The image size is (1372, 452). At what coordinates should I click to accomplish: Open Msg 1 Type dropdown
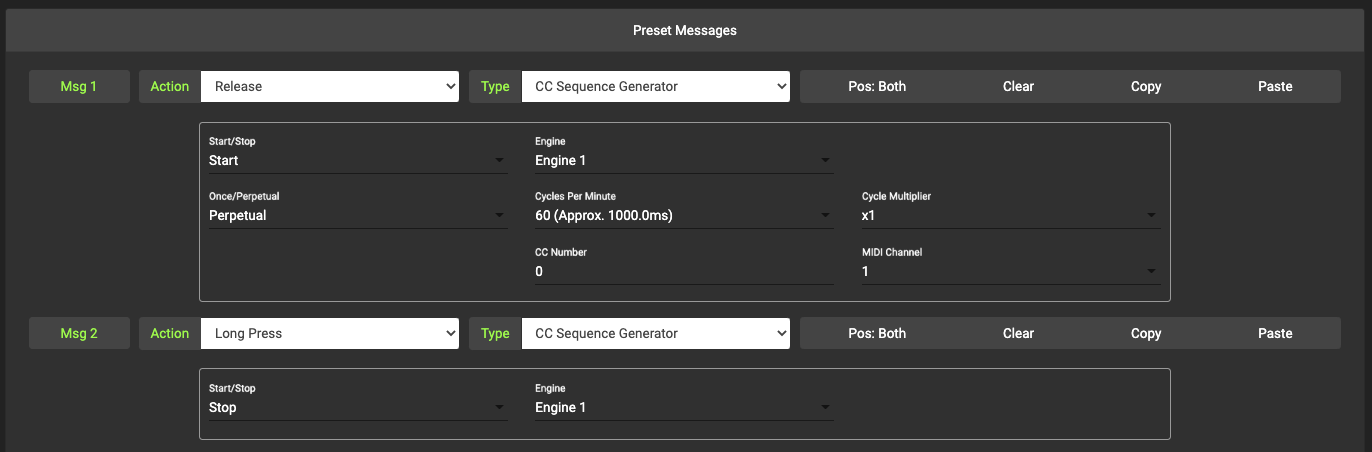click(x=655, y=86)
